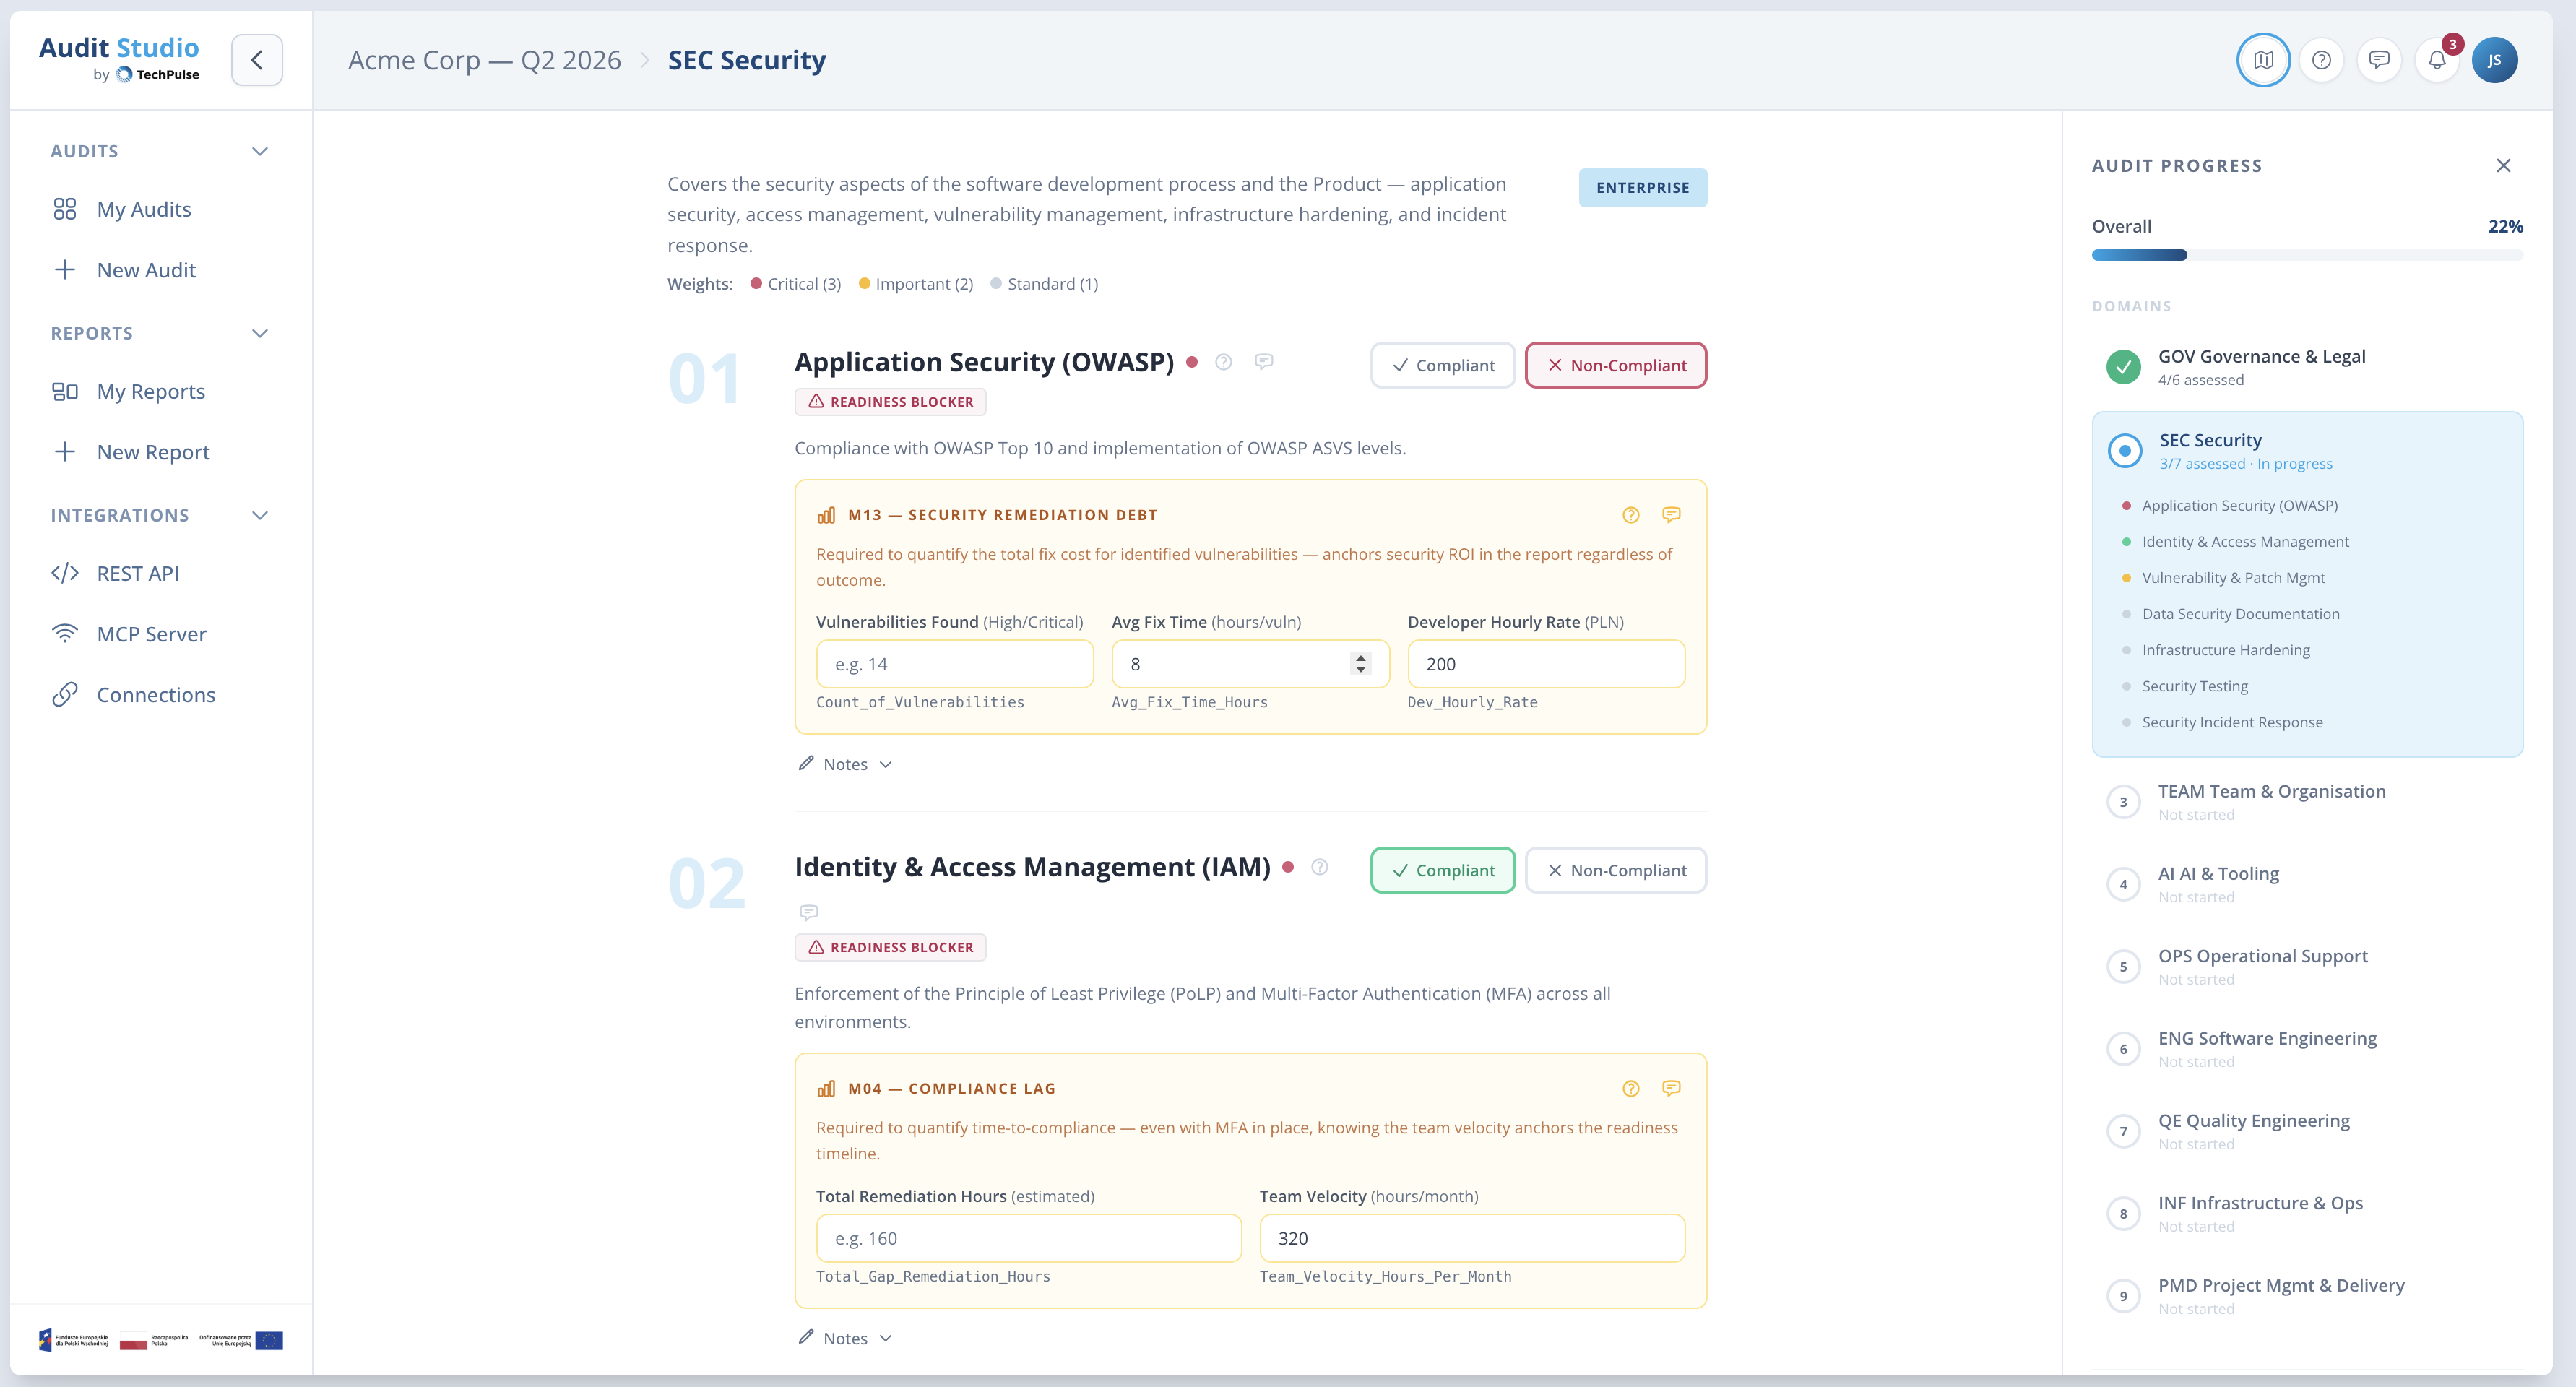Open the JS user avatar menu
The image size is (2576, 1387).
coord(2494,60)
